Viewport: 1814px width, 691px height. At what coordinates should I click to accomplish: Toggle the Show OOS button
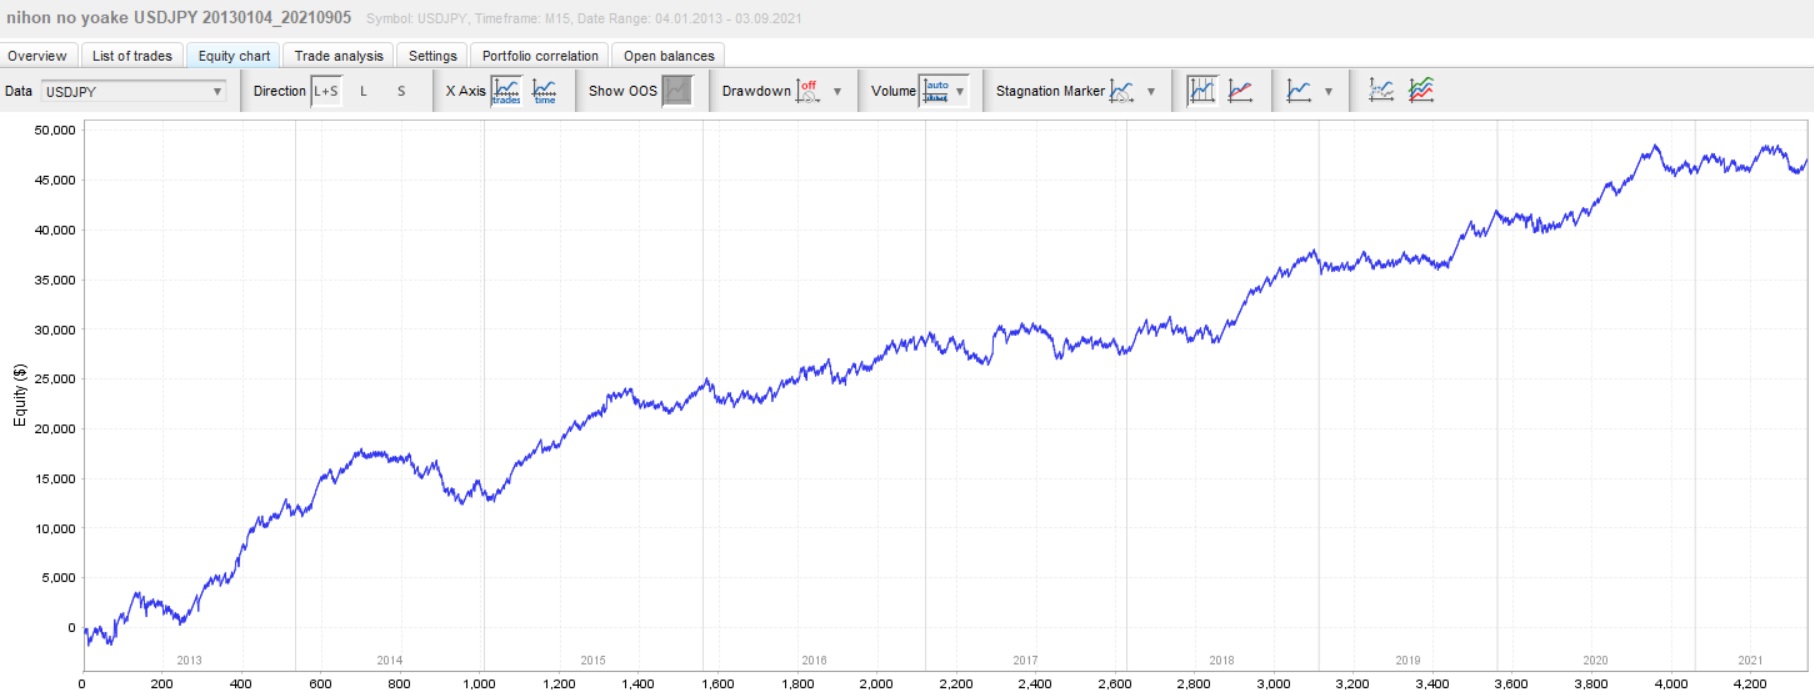(677, 91)
